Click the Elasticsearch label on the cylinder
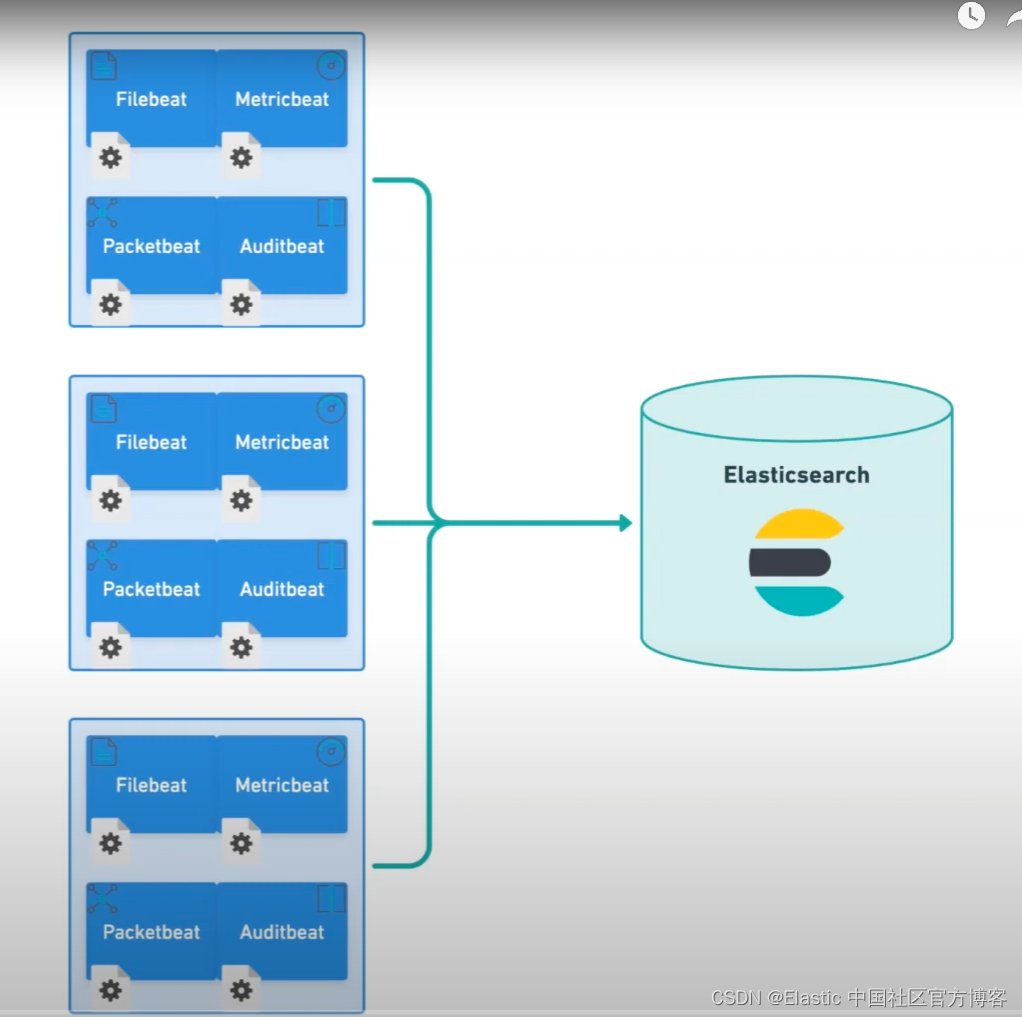Image resolution: width=1022 pixels, height=1017 pixels. pyautogui.click(x=796, y=475)
